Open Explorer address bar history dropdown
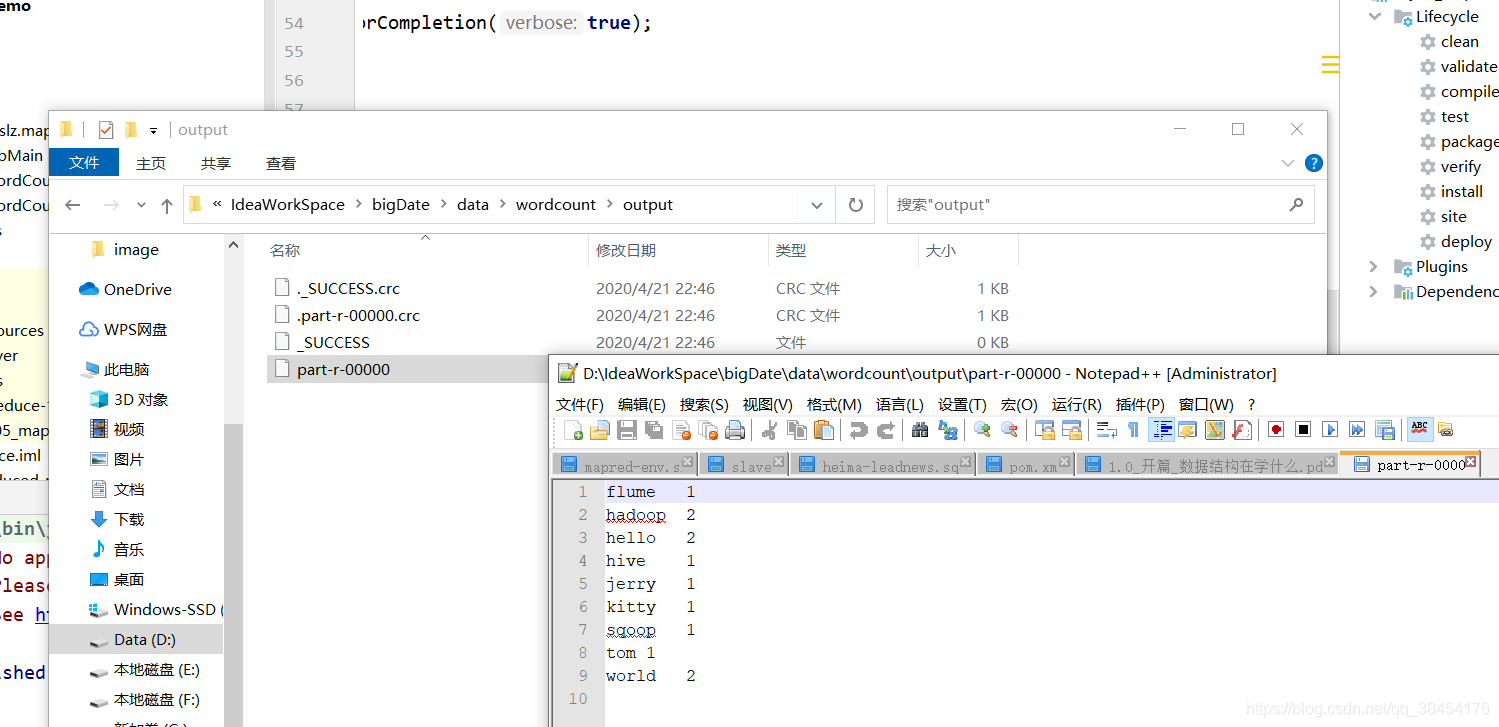The image size is (1499, 727). (817, 205)
